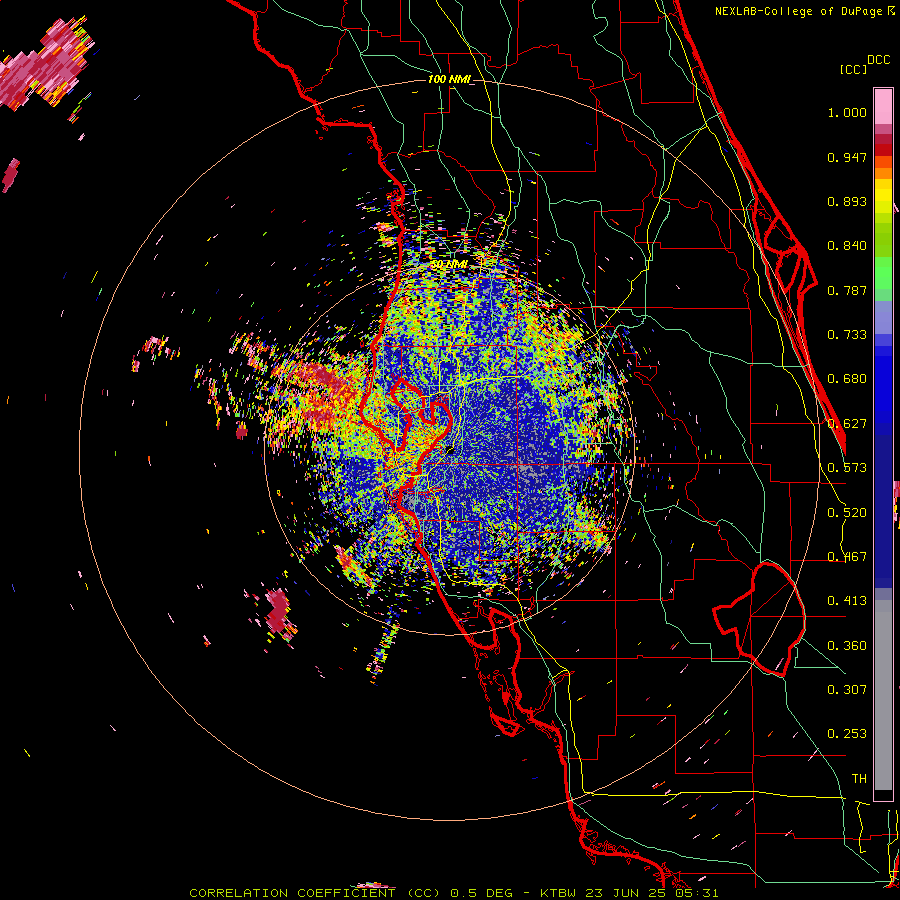Select the 0.787 legend value

(x=847, y=290)
